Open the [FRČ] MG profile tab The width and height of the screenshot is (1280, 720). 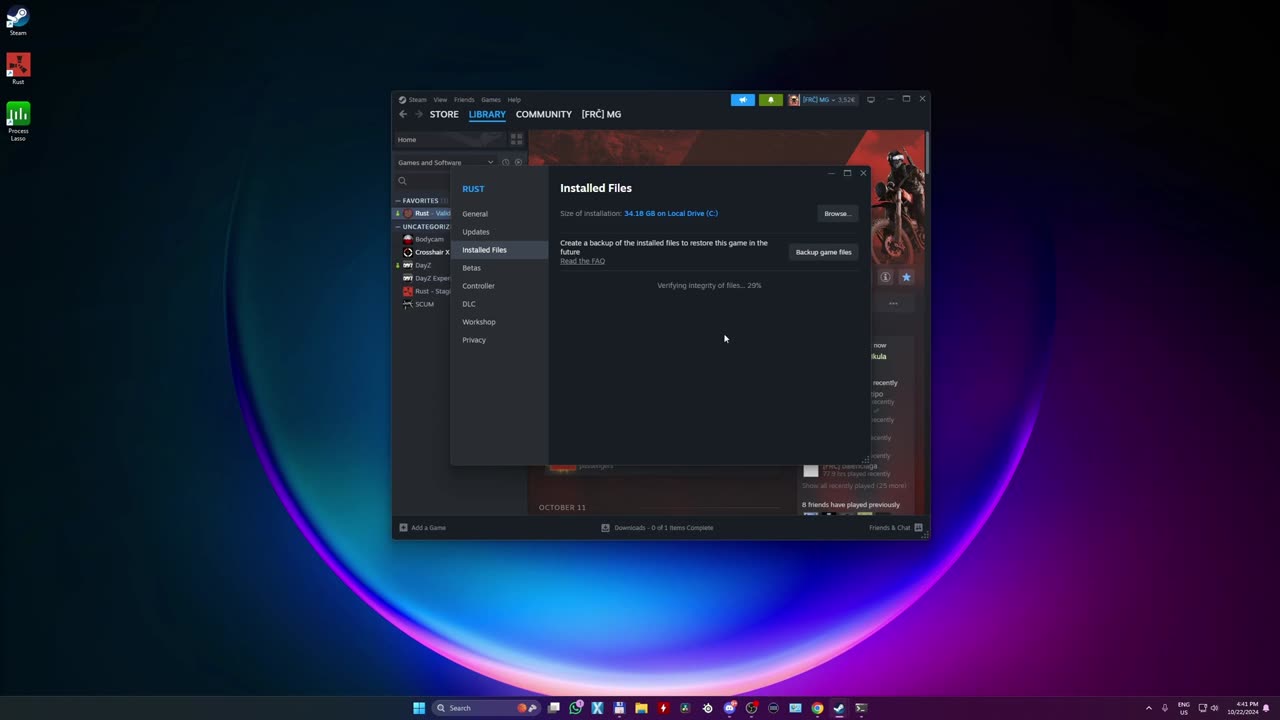(x=601, y=114)
